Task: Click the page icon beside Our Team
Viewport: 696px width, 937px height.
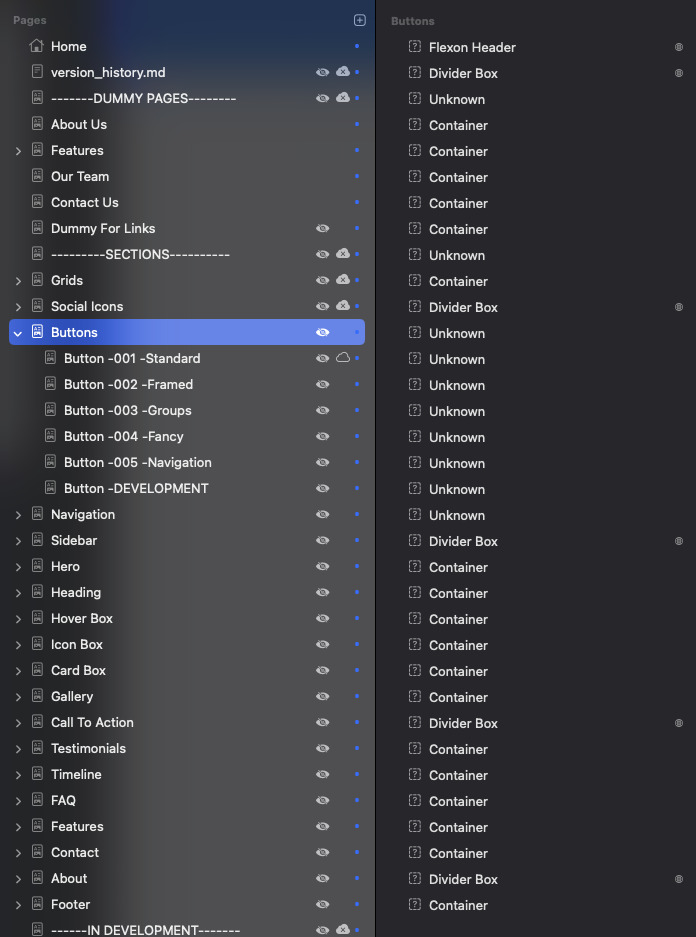Action: [37, 176]
